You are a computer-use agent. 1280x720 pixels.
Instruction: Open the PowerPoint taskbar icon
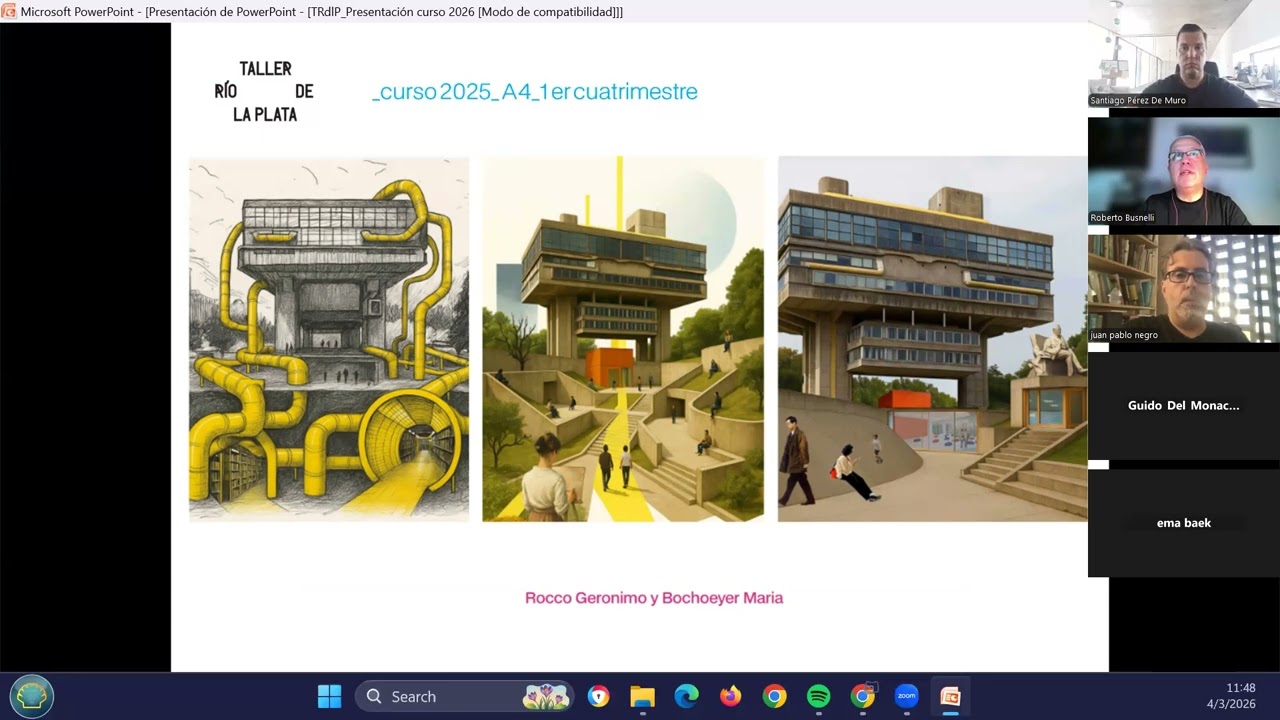[950, 696]
